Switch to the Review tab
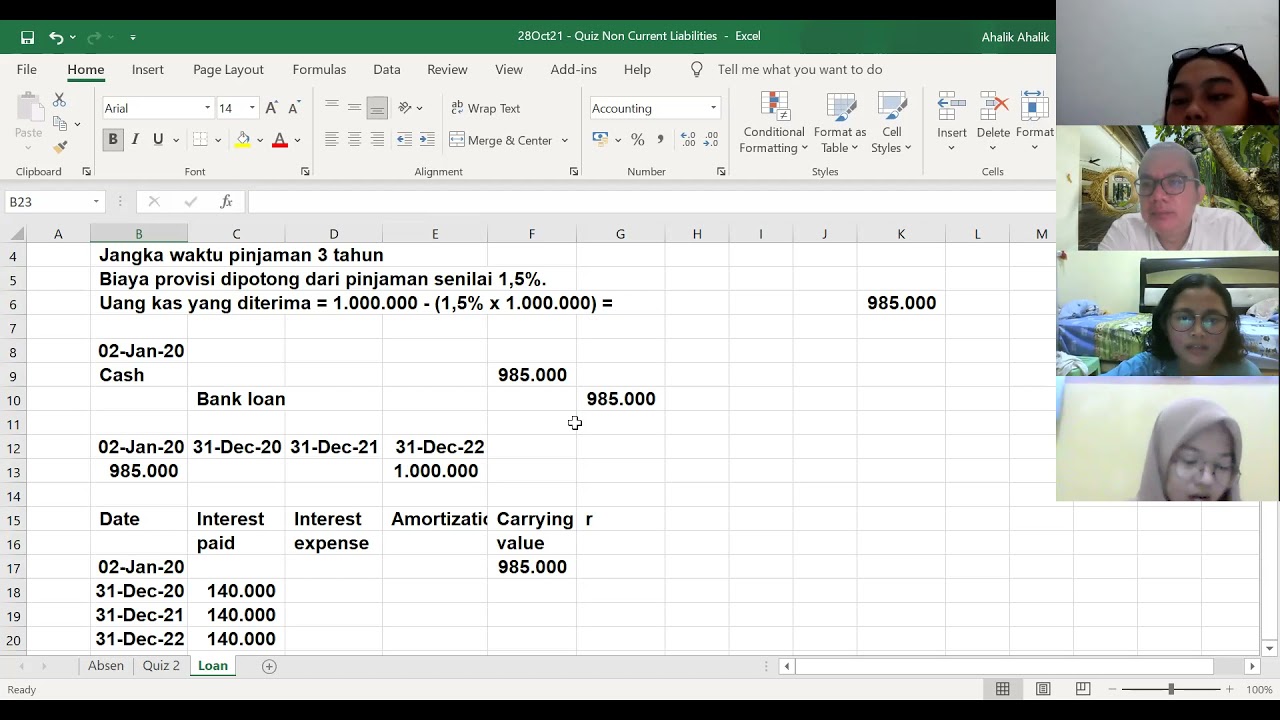The height and width of the screenshot is (720, 1280). click(x=447, y=69)
